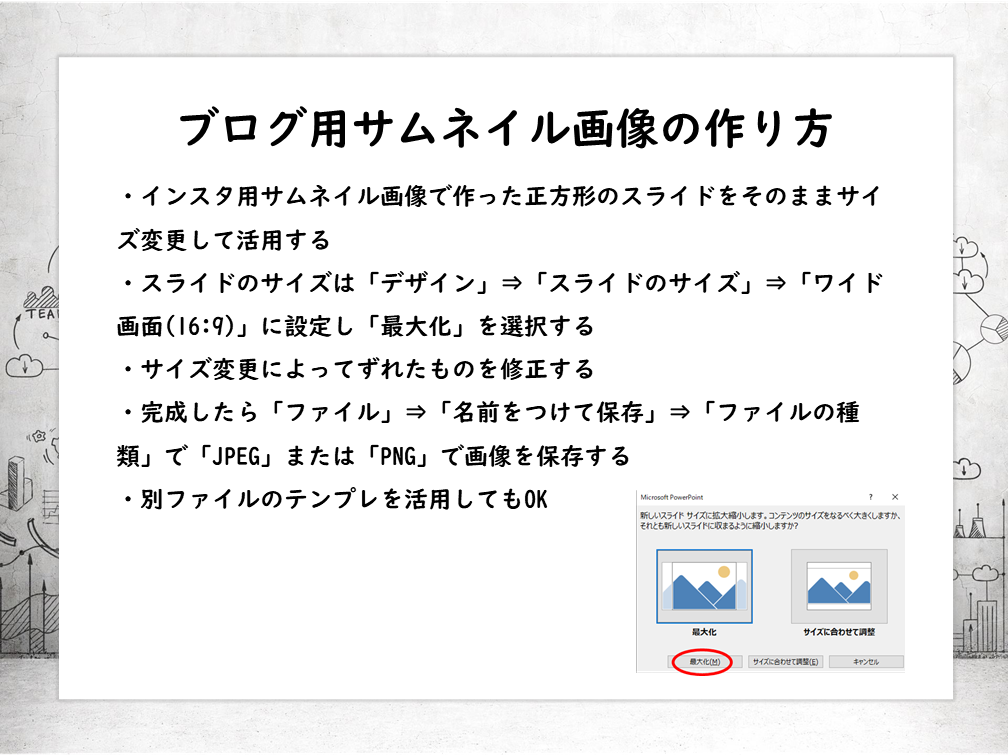
Task: Click the bold サイズに合わせて調整 label under the preview
Action: point(838,633)
